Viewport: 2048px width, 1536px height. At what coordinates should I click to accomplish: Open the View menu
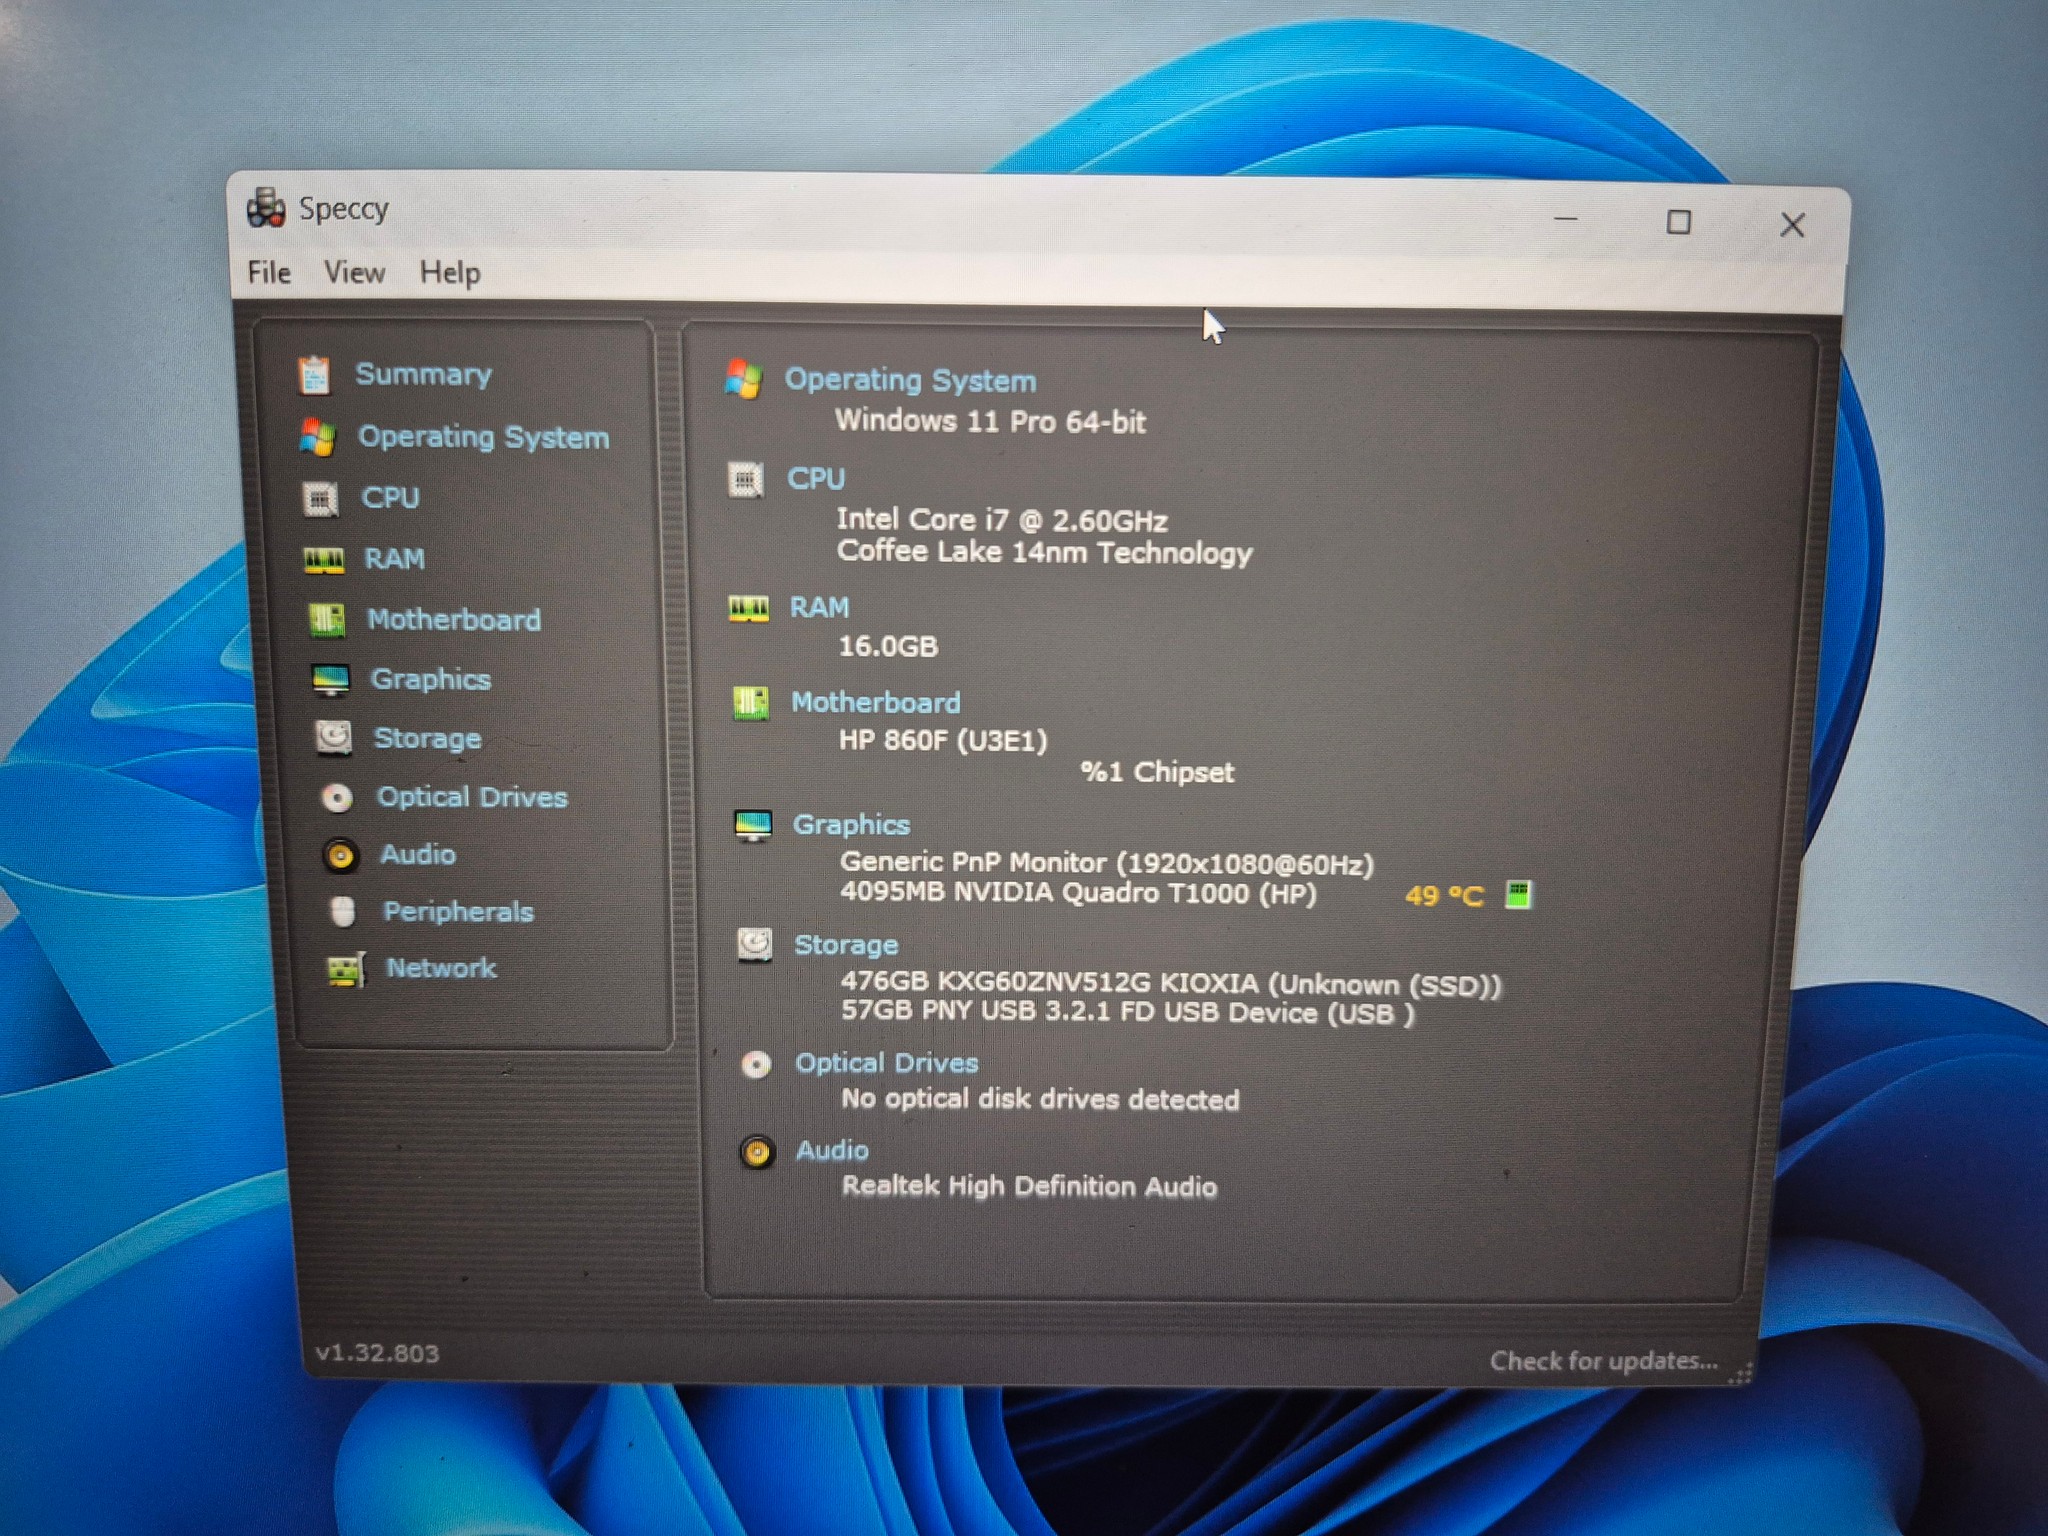(x=354, y=272)
